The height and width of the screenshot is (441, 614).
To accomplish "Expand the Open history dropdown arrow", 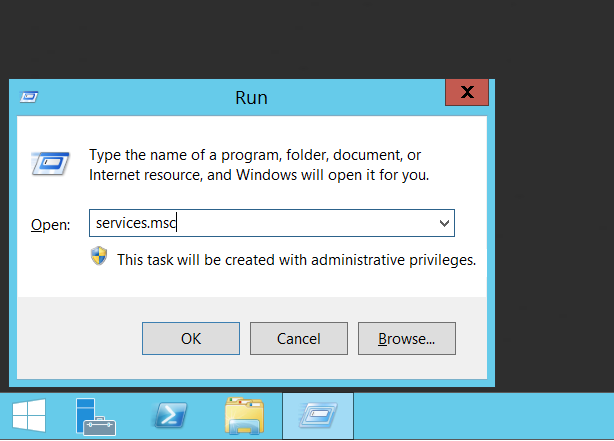I will pyautogui.click(x=443, y=223).
